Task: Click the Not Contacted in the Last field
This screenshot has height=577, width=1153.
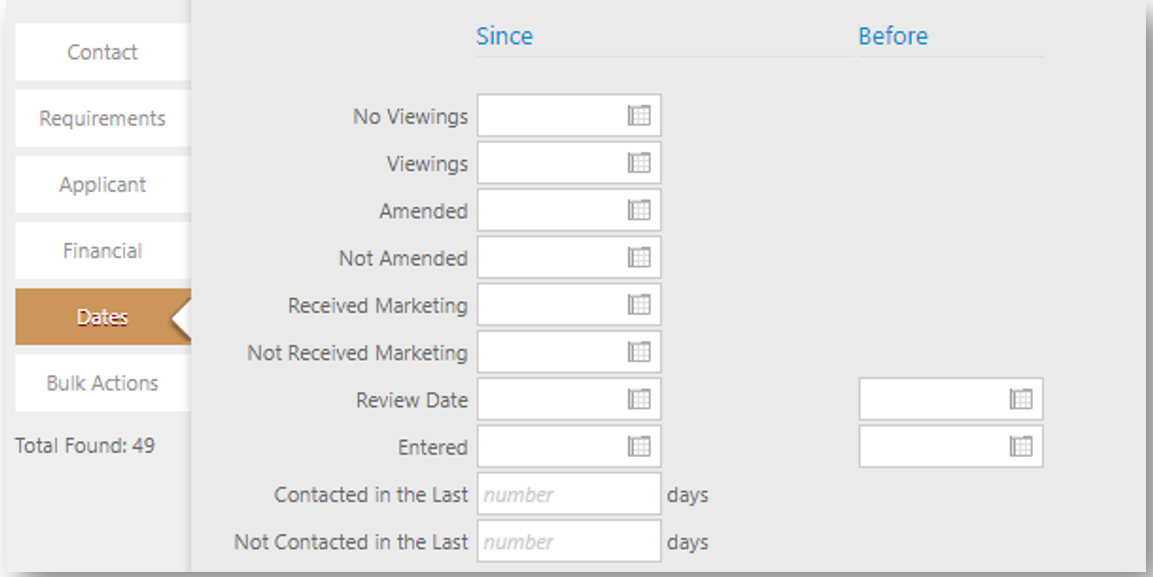Action: [568, 541]
